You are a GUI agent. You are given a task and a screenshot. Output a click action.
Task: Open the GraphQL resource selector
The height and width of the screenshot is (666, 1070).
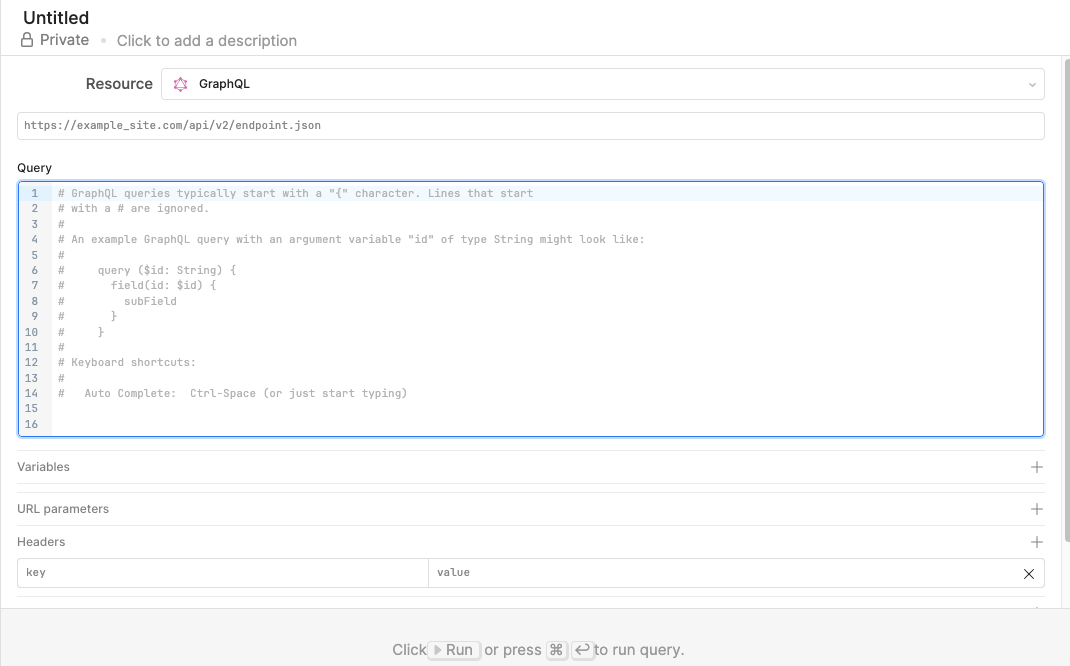click(x=603, y=84)
